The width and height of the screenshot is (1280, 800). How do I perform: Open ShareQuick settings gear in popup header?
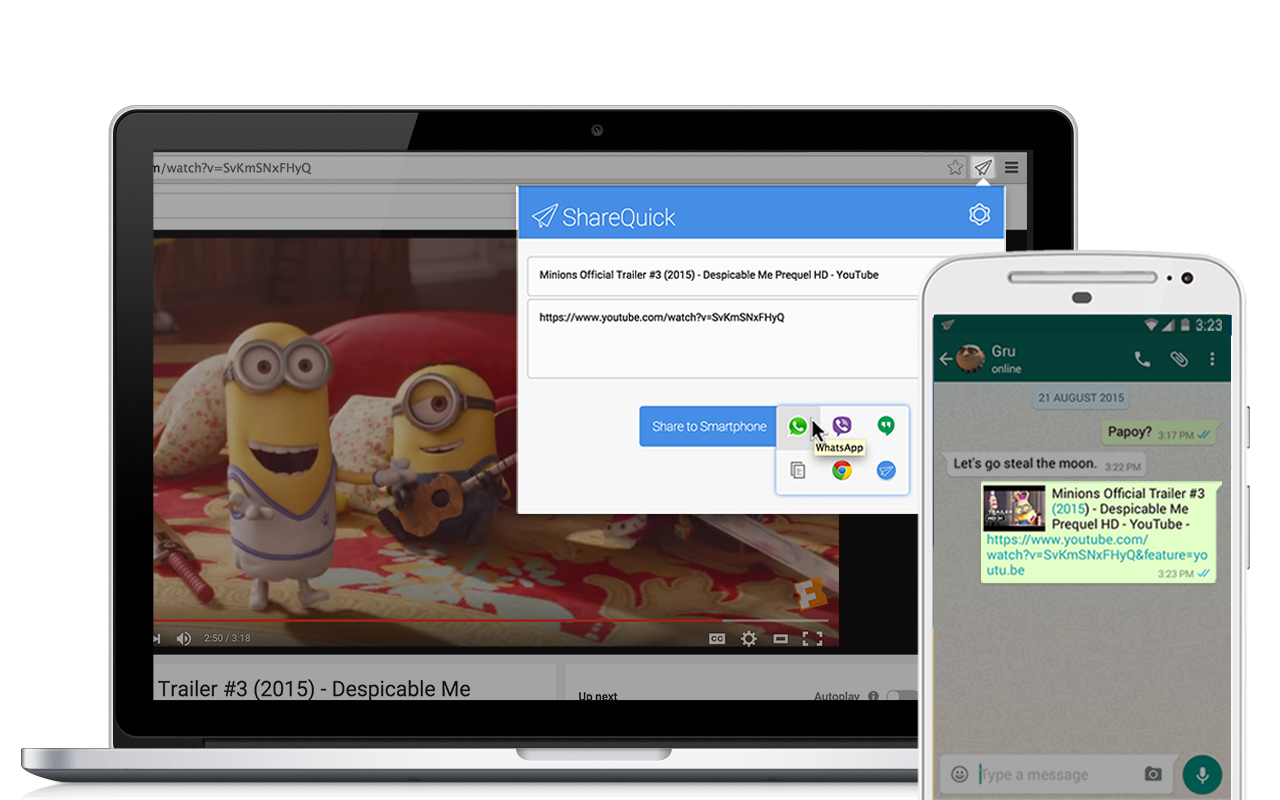tap(979, 214)
